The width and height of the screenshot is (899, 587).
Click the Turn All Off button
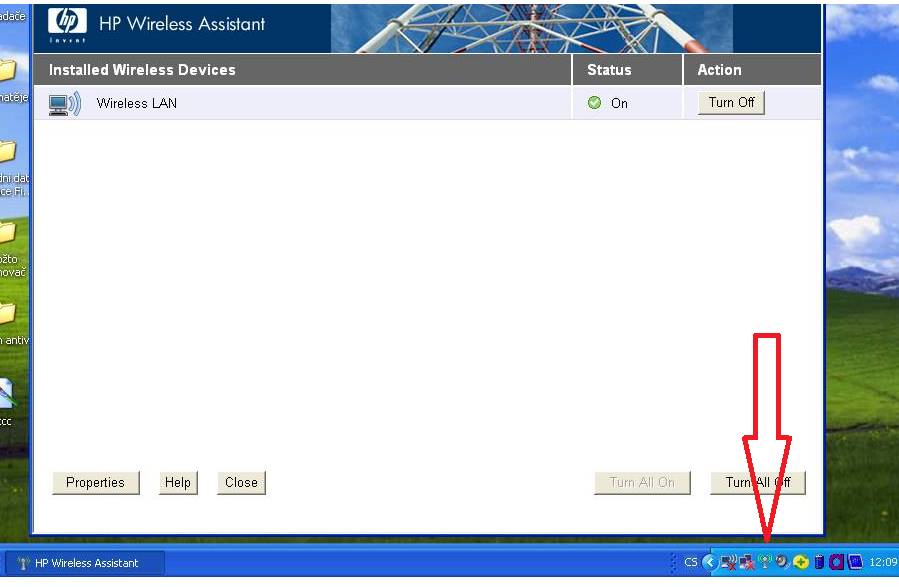click(757, 483)
